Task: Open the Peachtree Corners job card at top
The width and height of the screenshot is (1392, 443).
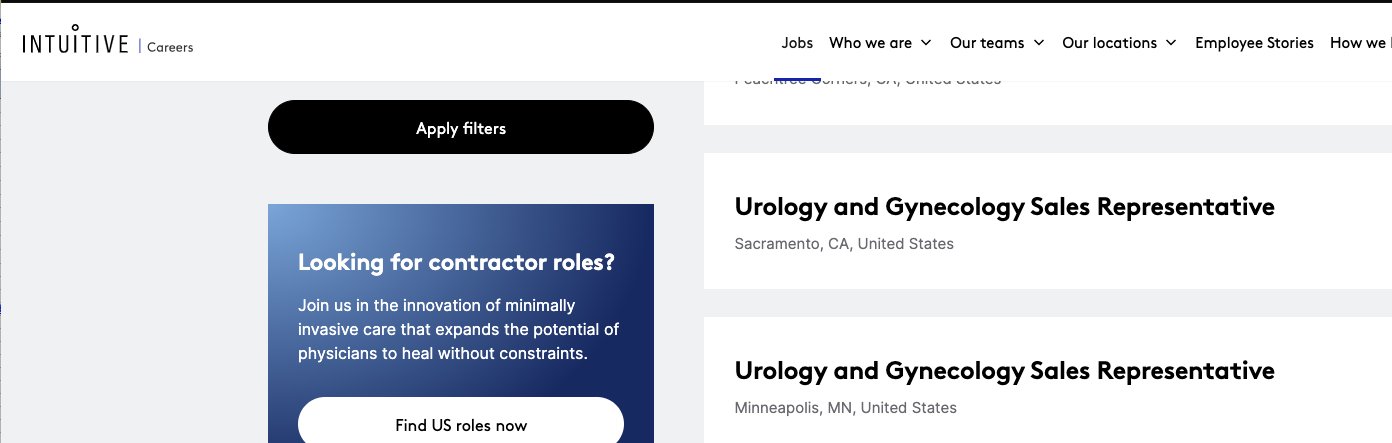Action: (x=1047, y=102)
